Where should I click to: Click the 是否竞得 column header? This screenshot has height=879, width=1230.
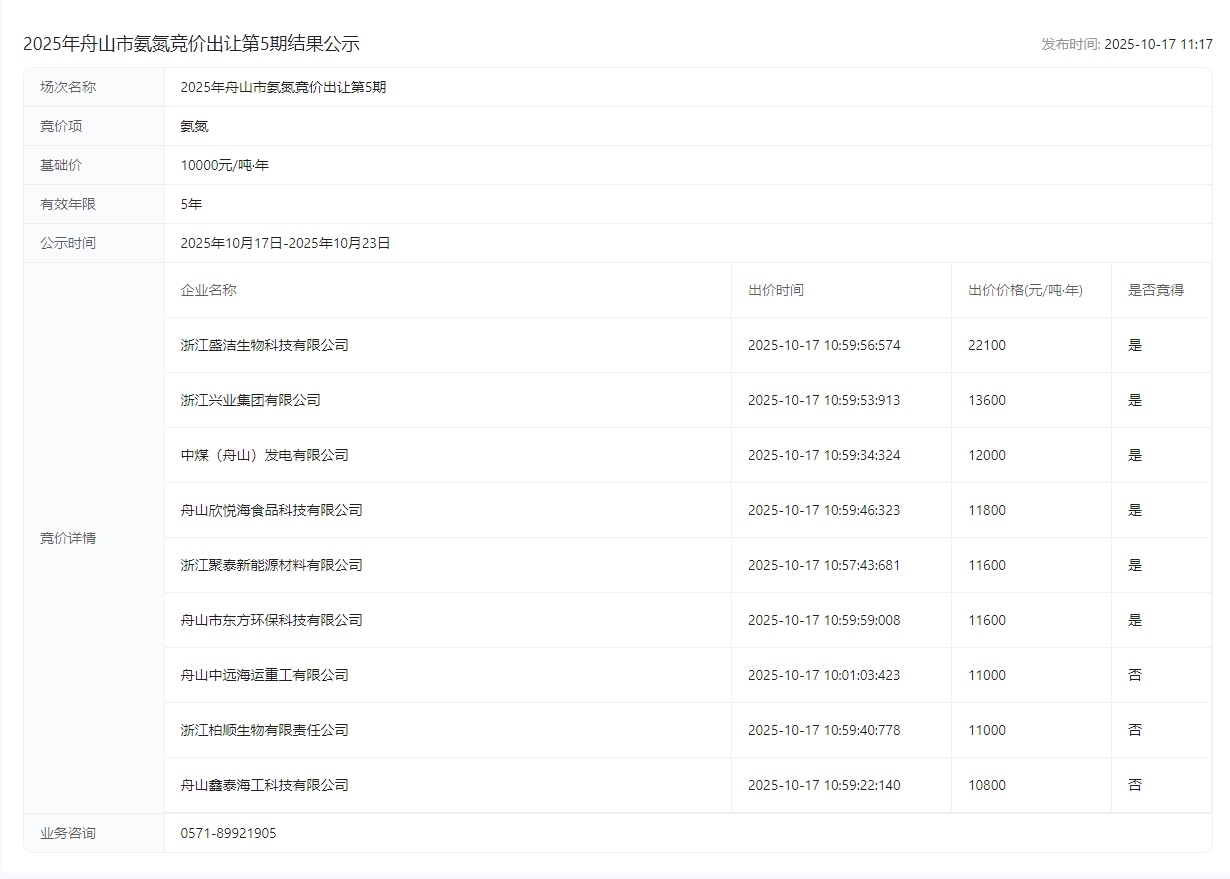click(1155, 290)
